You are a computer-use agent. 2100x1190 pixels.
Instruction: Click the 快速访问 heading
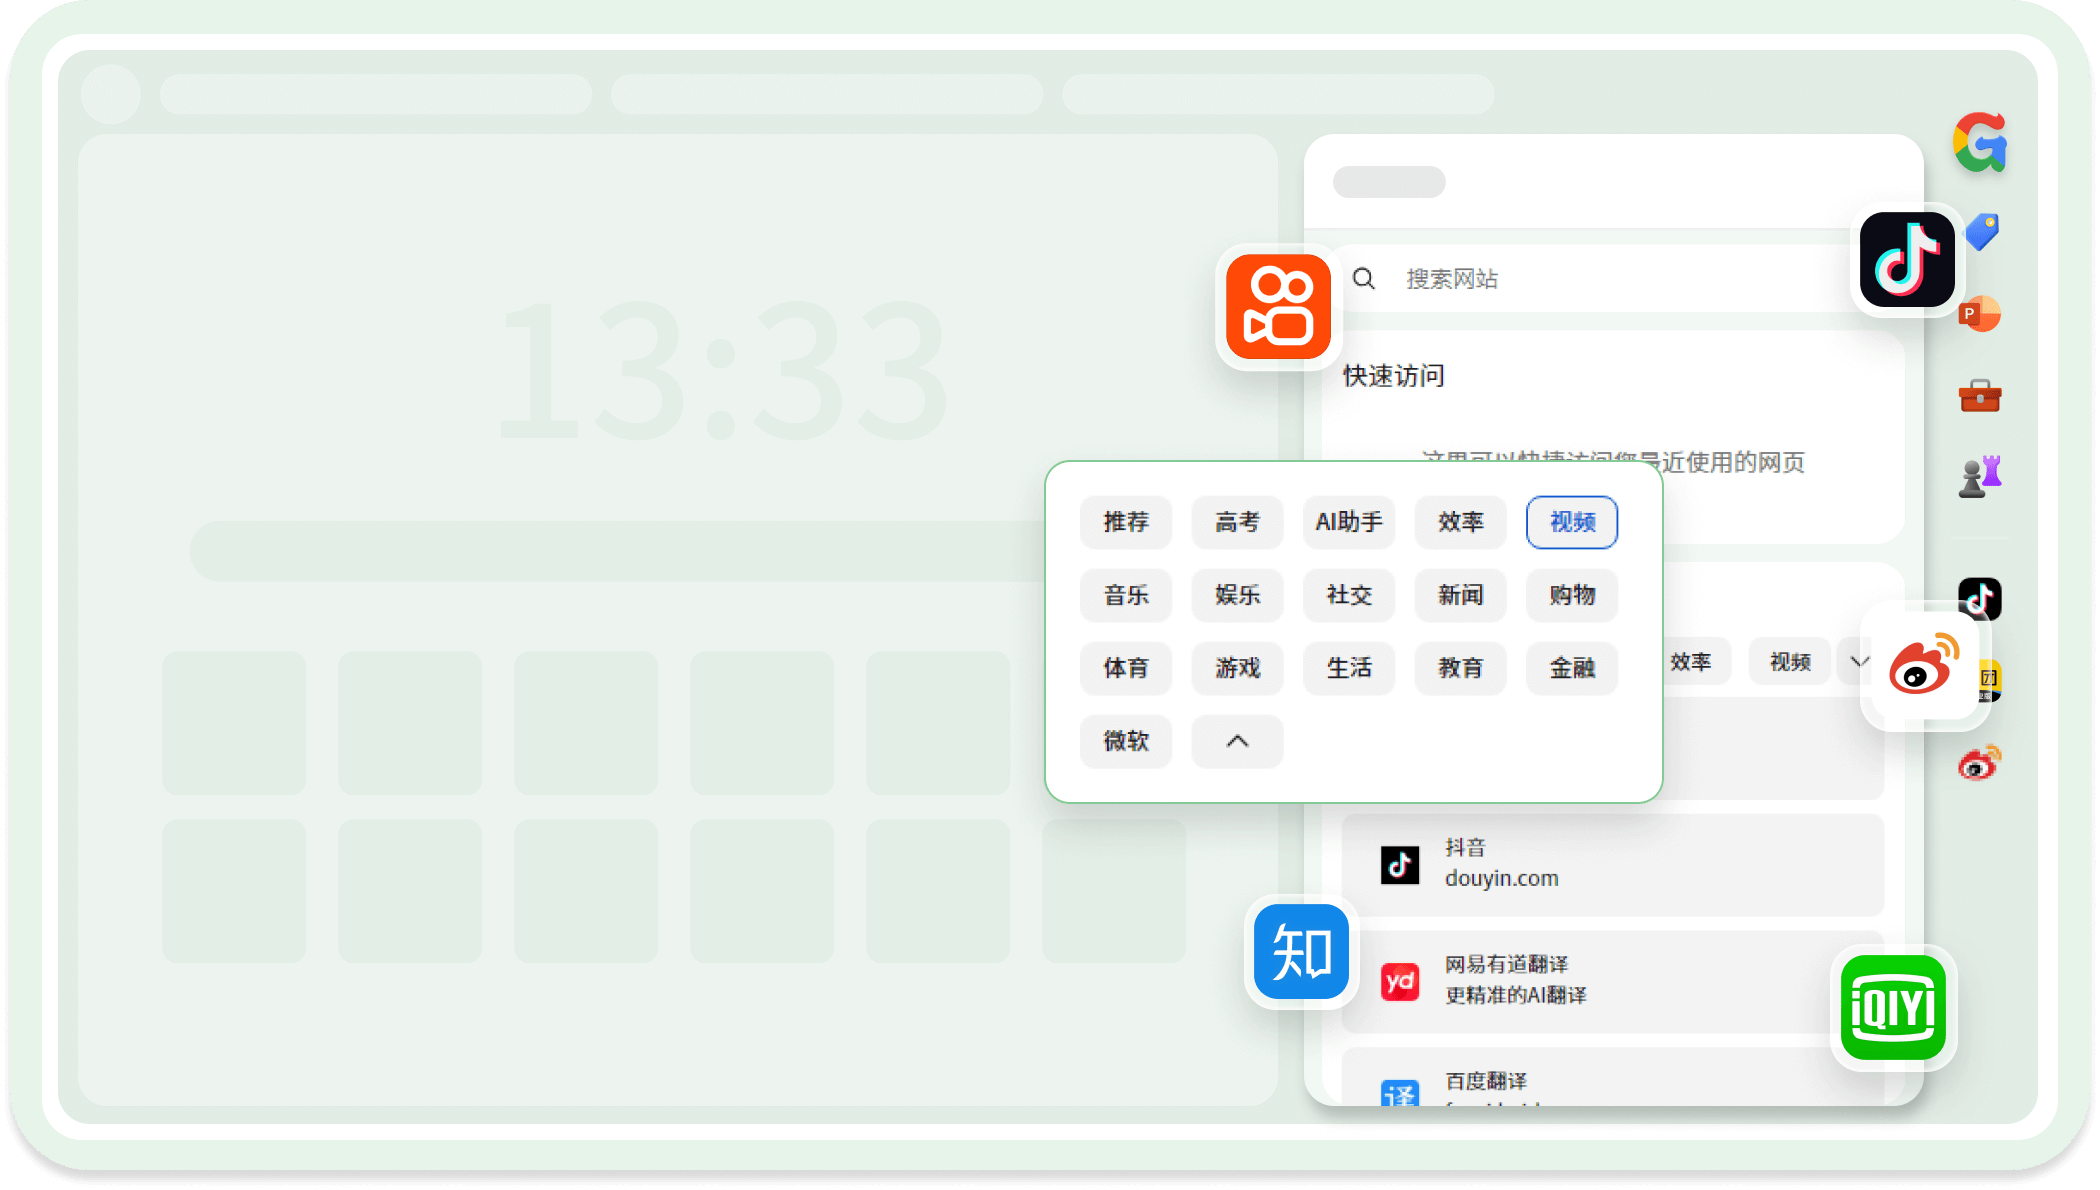tap(1394, 376)
